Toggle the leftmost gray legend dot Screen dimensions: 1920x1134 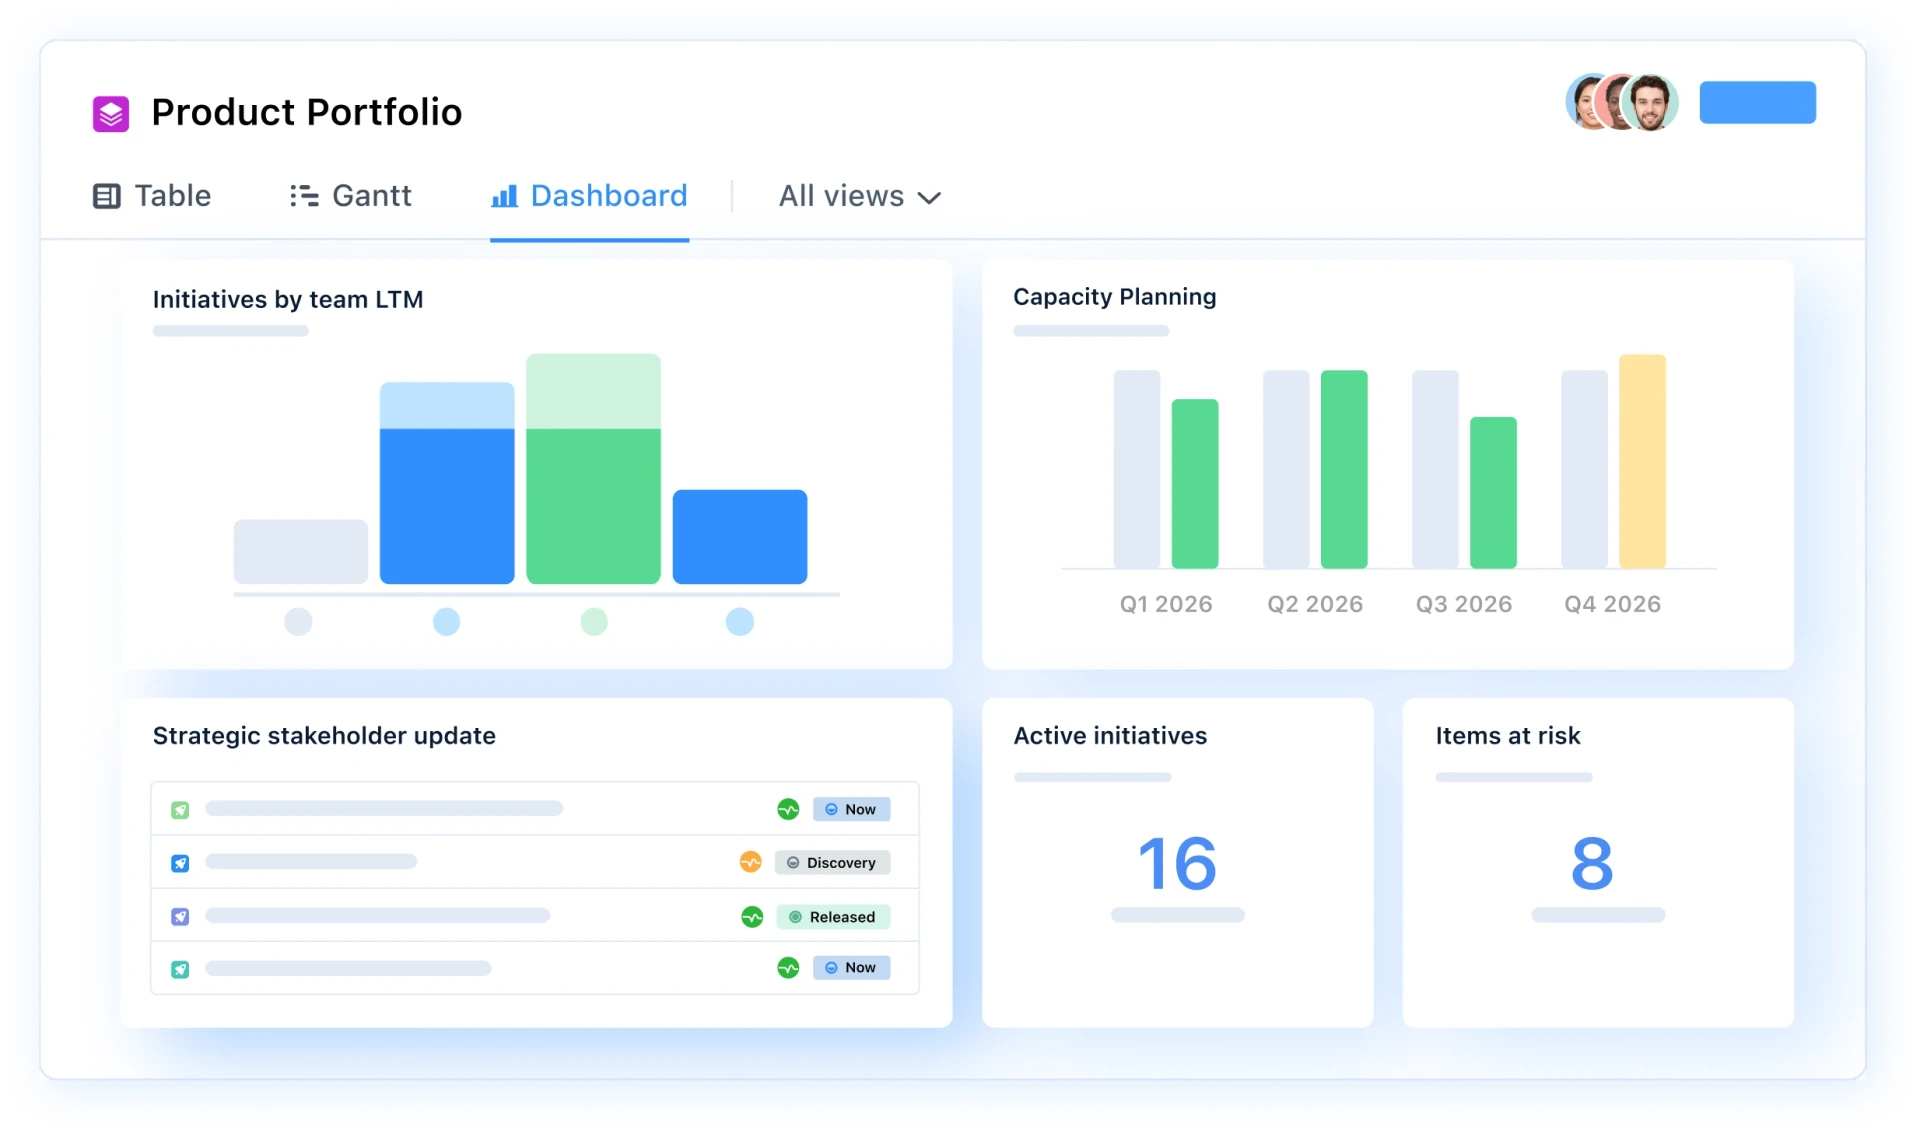click(x=298, y=621)
